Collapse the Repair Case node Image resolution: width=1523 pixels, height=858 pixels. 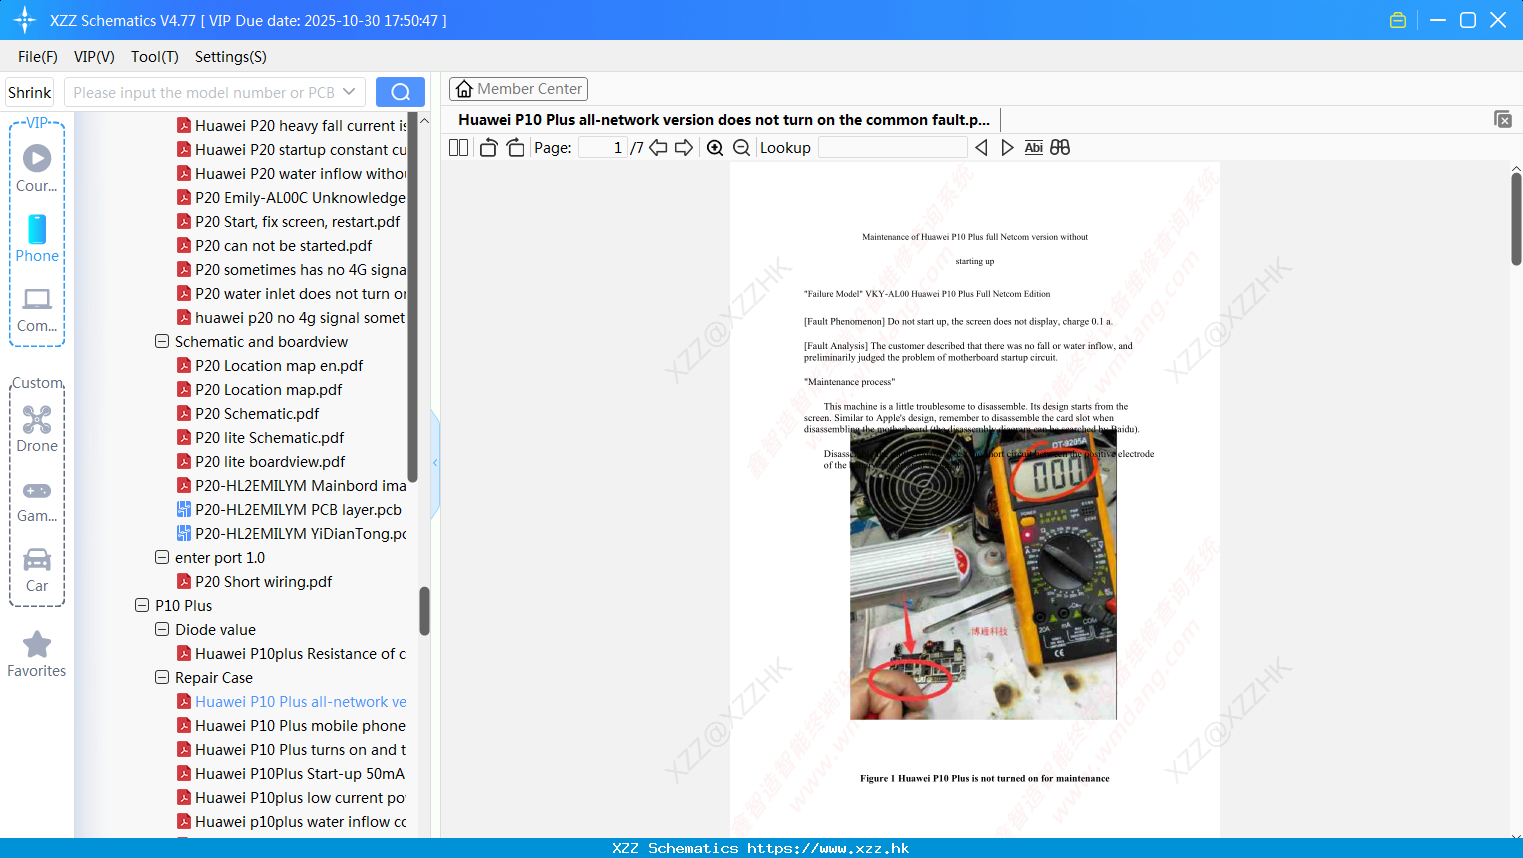click(x=162, y=677)
